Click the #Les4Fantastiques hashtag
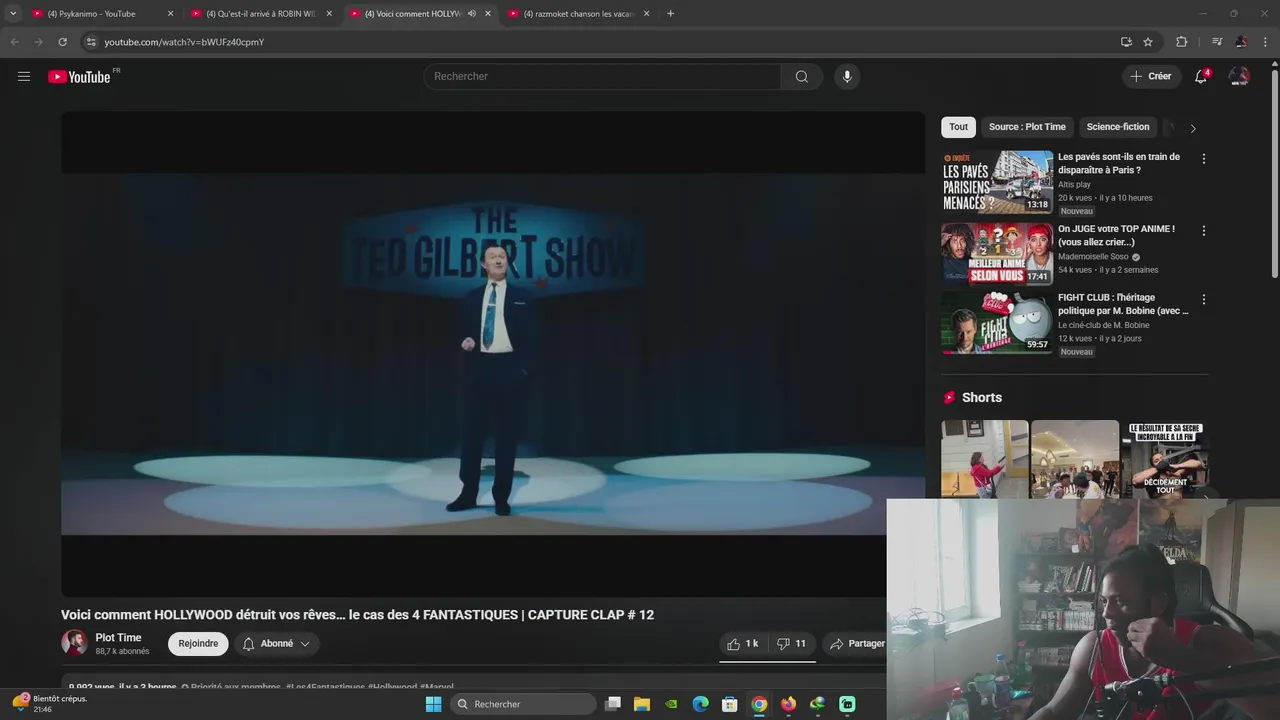Image resolution: width=1280 pixels, height=720 pixels. click(325, 687)
